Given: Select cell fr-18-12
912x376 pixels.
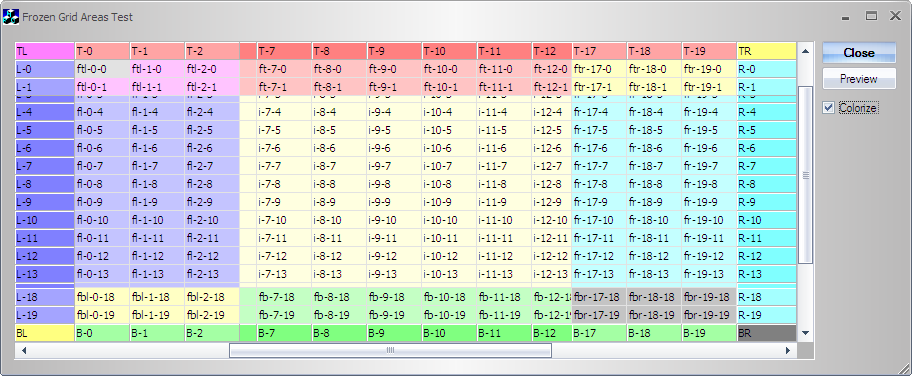Looking at the screenshot, I should coord(654,257).
